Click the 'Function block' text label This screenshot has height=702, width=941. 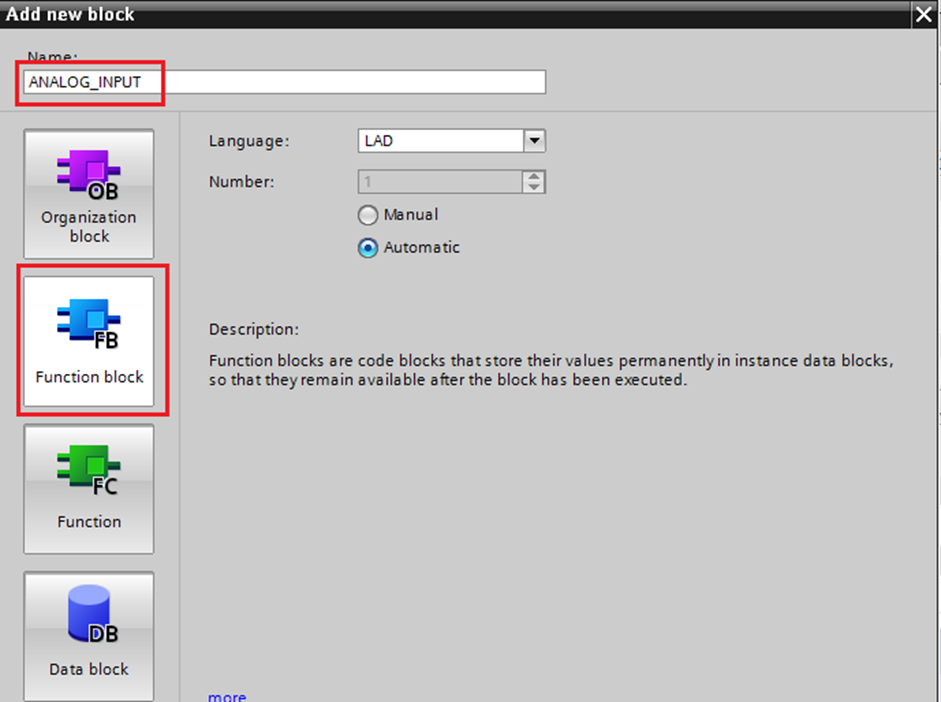tap(89, 377)
